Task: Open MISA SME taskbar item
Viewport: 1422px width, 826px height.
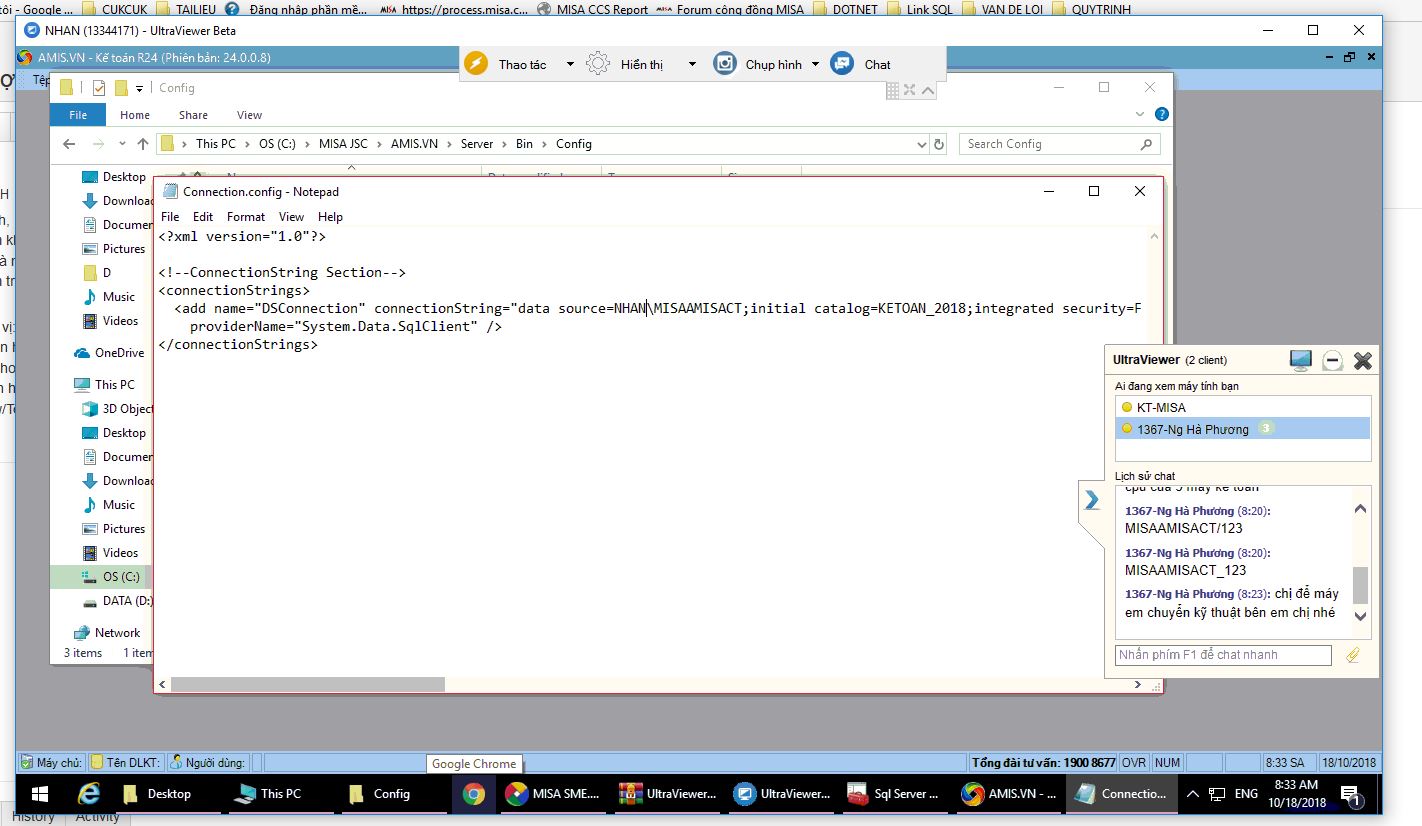Action: point(553,794)
